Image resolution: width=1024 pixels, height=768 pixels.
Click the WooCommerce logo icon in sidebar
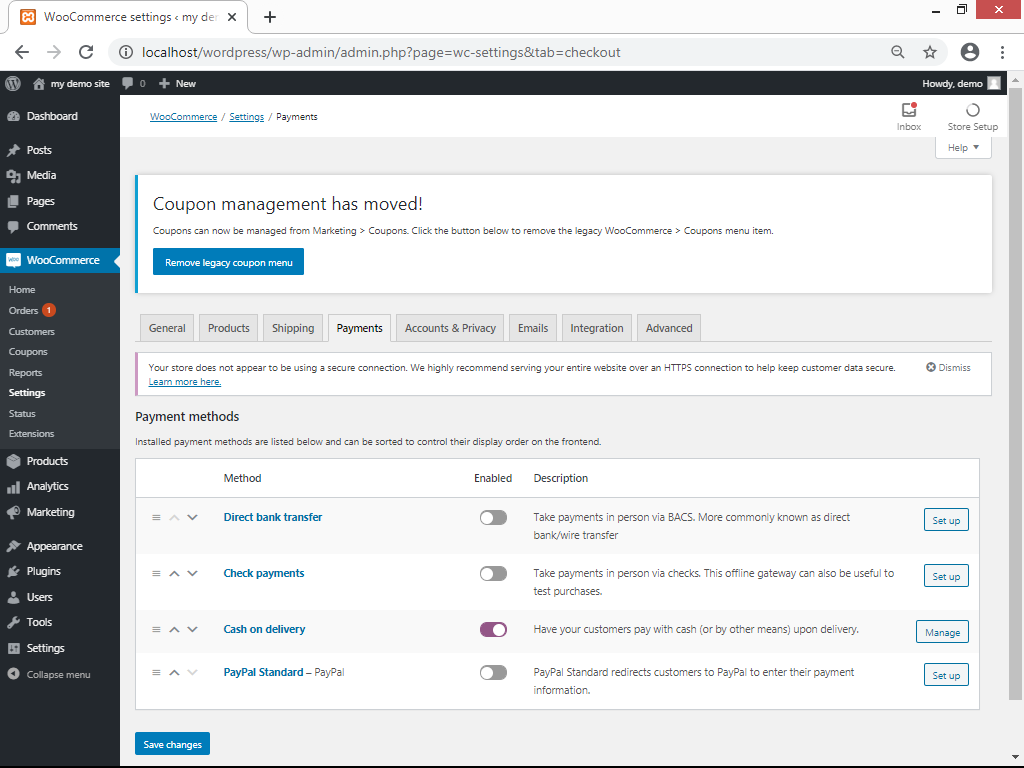pyautogui.click(x=14, y=260)
